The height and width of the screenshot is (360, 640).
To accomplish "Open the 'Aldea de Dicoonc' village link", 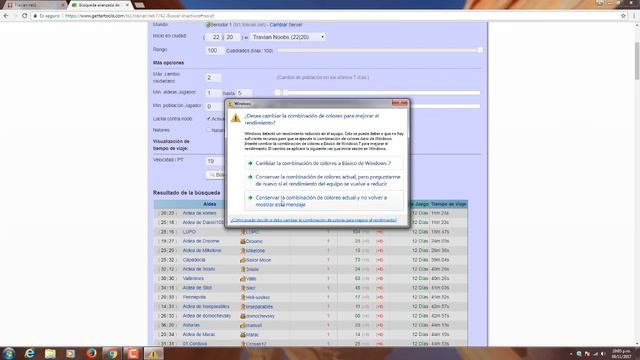I will coord(200,241).
